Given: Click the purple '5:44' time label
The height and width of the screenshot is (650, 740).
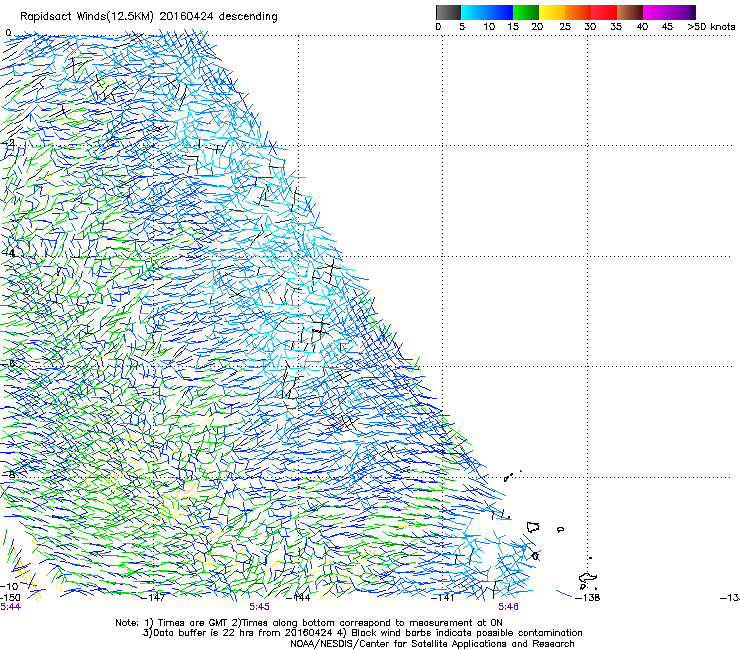Looking at the screenshot, I should [10, 607].
